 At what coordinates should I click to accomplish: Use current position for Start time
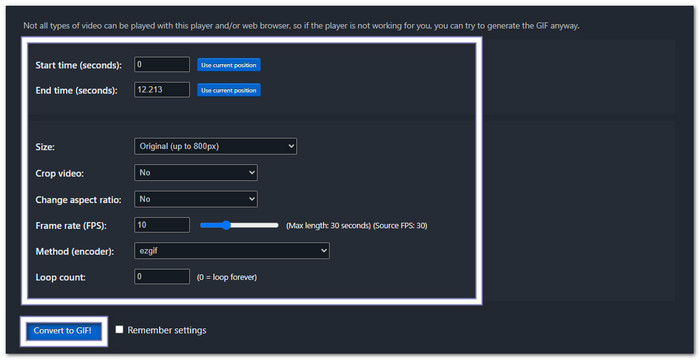[229, 65]
